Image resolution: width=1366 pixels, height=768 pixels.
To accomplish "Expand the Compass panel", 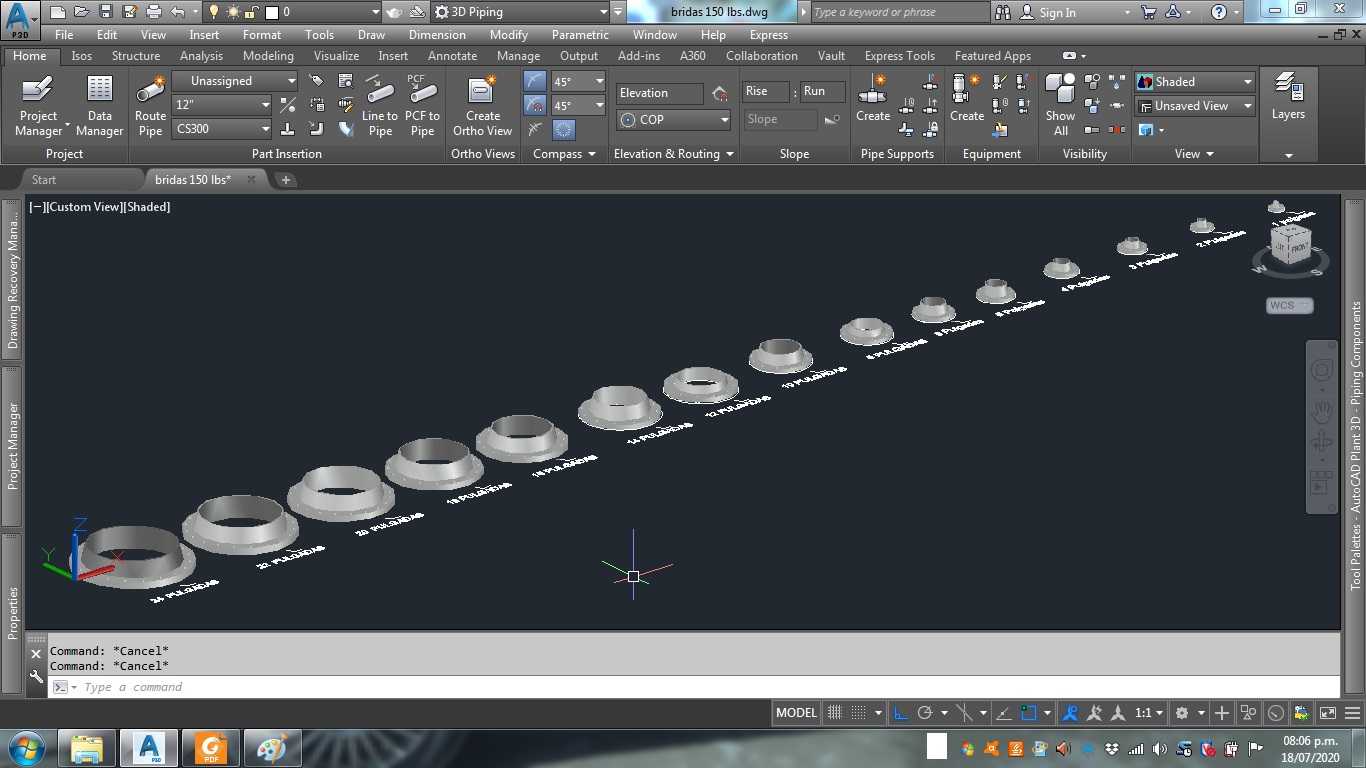I will tap(564, 154).
